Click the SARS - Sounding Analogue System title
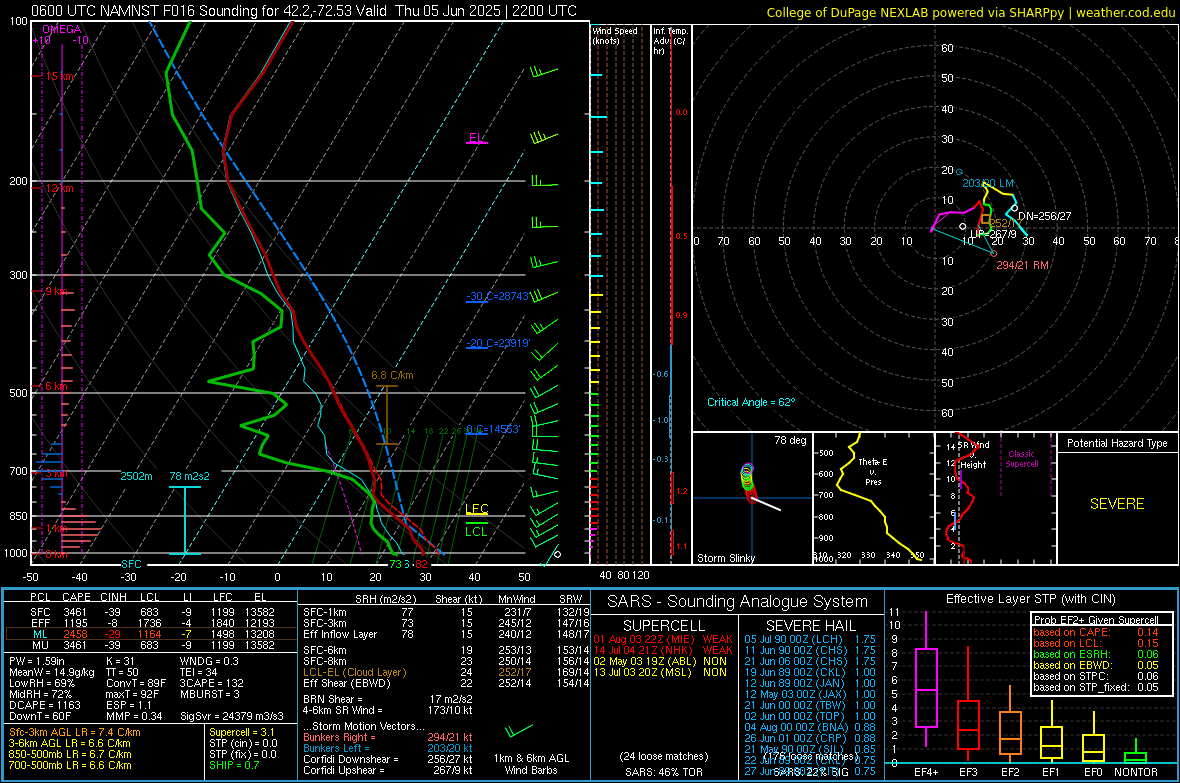This screenshot has height=783, width=1180. (738, 601)
